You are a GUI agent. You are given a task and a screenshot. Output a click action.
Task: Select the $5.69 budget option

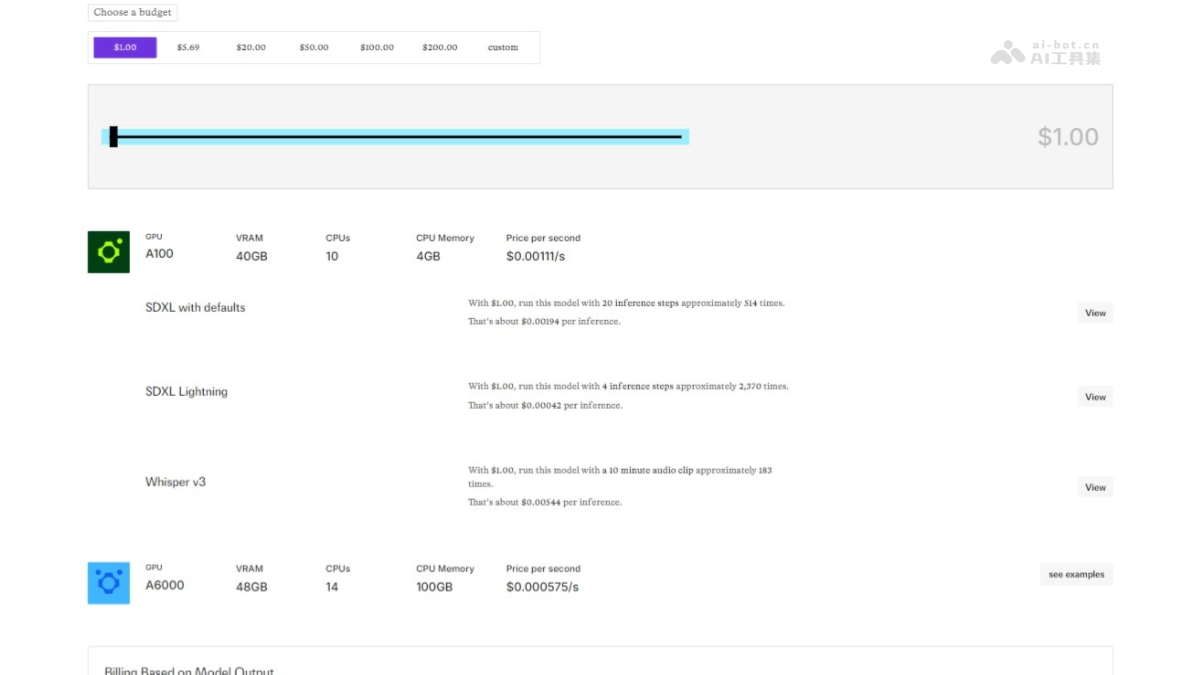coord(188,47)
